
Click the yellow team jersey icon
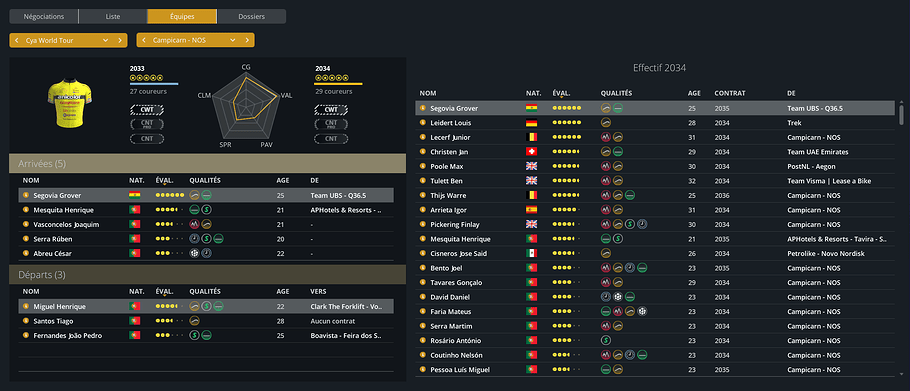(x=70, y=103)
